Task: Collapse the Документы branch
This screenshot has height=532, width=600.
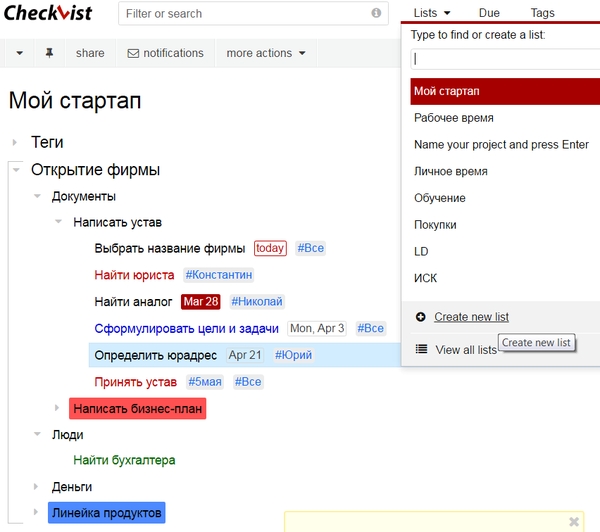Action: pyautogui.click(x=37, y=196)
